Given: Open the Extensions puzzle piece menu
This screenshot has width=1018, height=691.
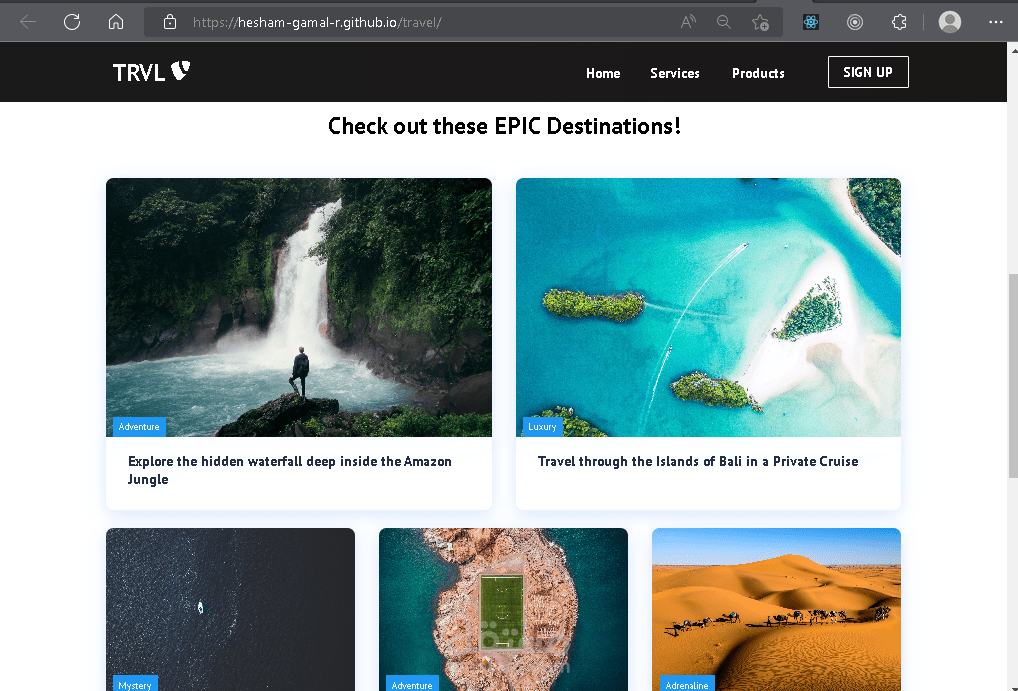Looking at the screenshot, I should [899, 22].
